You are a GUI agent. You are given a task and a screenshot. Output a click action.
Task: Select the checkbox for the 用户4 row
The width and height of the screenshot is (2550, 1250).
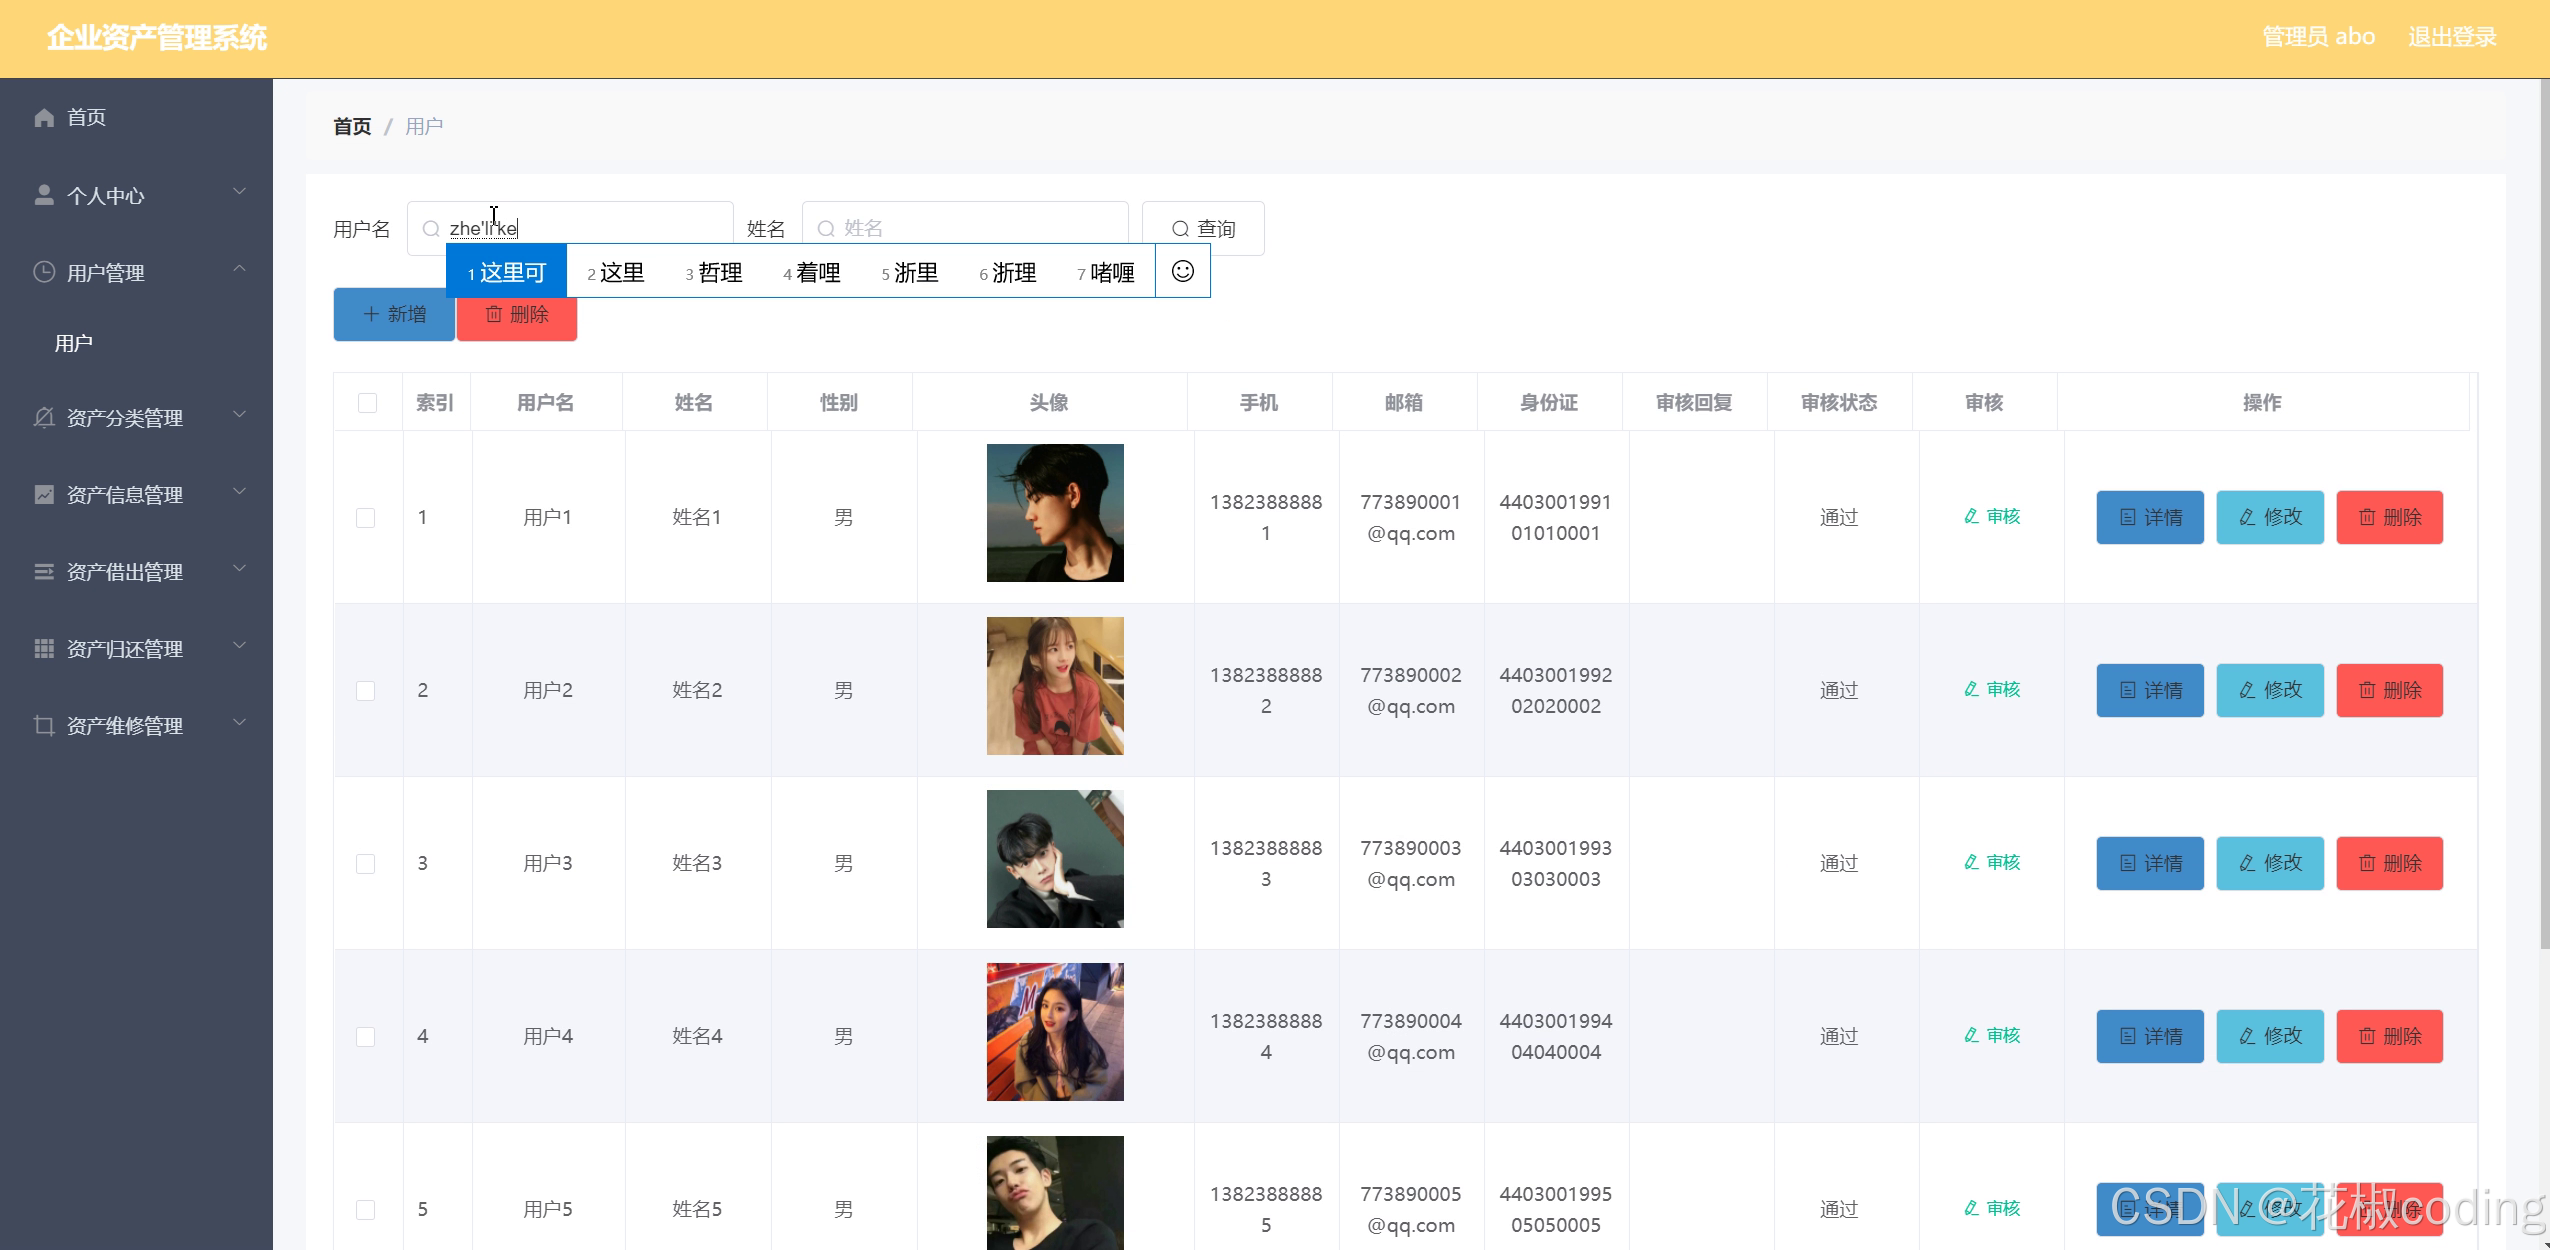click(x=366, y=1037)
